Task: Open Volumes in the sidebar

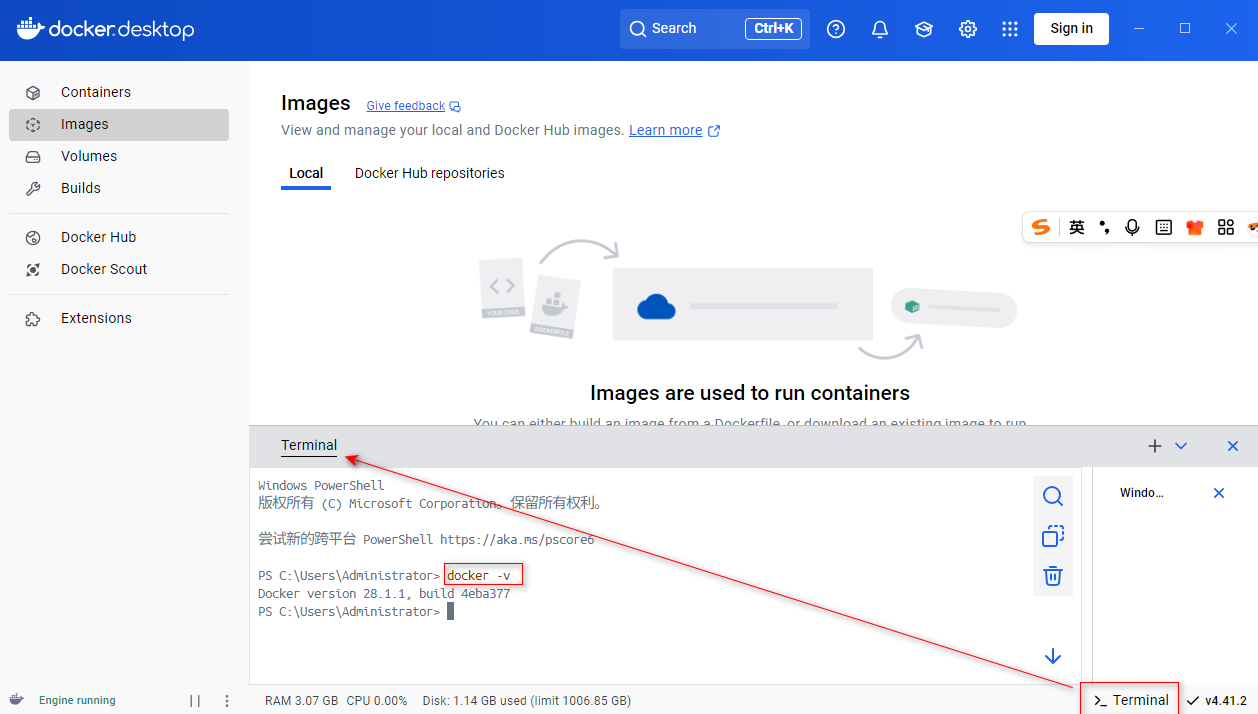Action: [119, 156]
